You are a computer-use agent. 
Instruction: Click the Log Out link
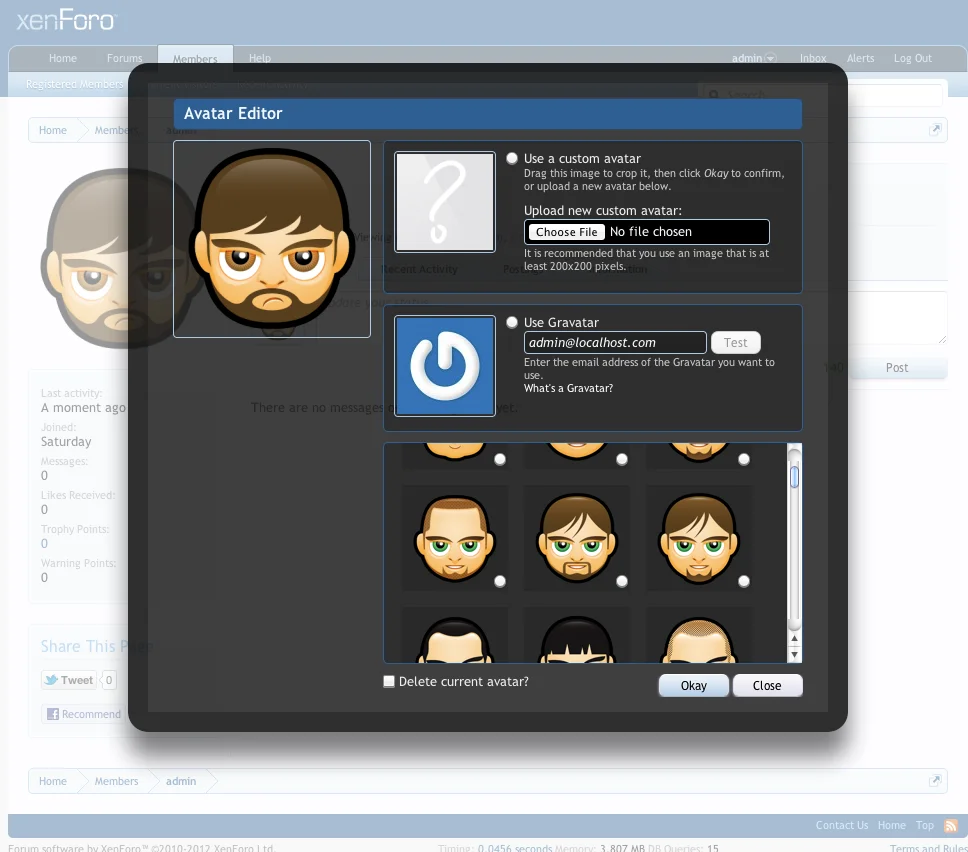[912, 58]
